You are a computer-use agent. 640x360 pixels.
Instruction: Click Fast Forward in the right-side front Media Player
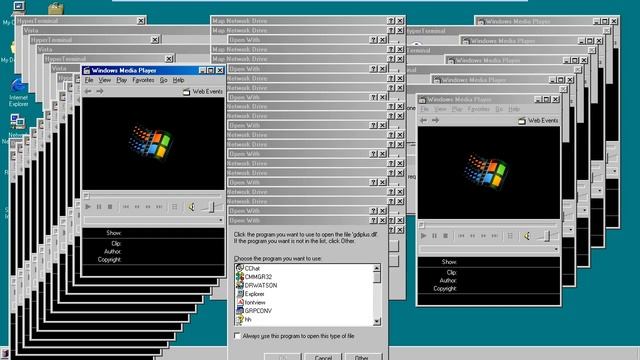[x=483, y=236]
